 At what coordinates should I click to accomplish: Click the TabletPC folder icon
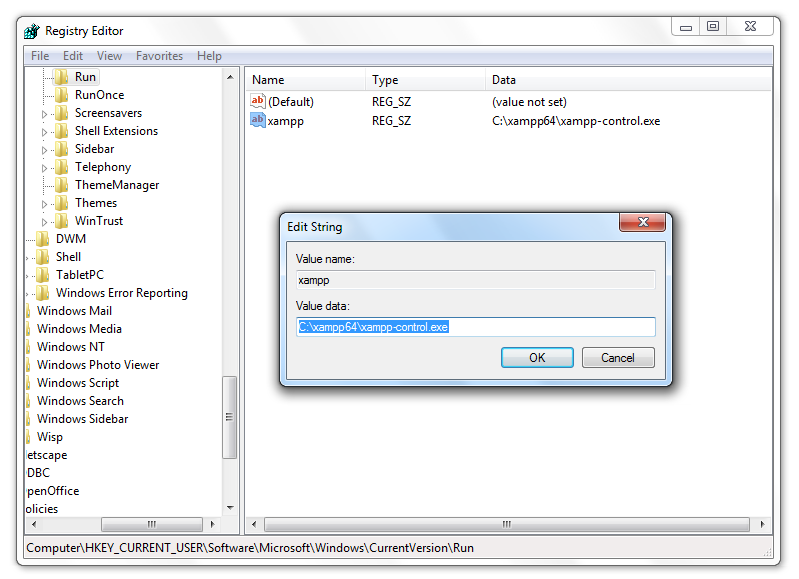point(42,275)
